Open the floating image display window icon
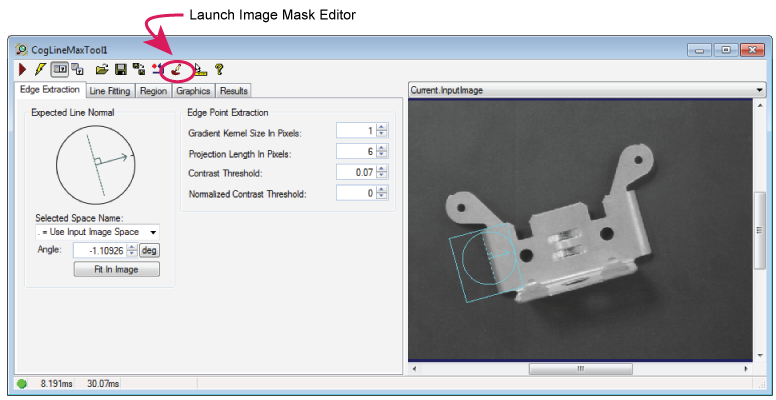This screenshot has height=400, width=776. [77, 70]
